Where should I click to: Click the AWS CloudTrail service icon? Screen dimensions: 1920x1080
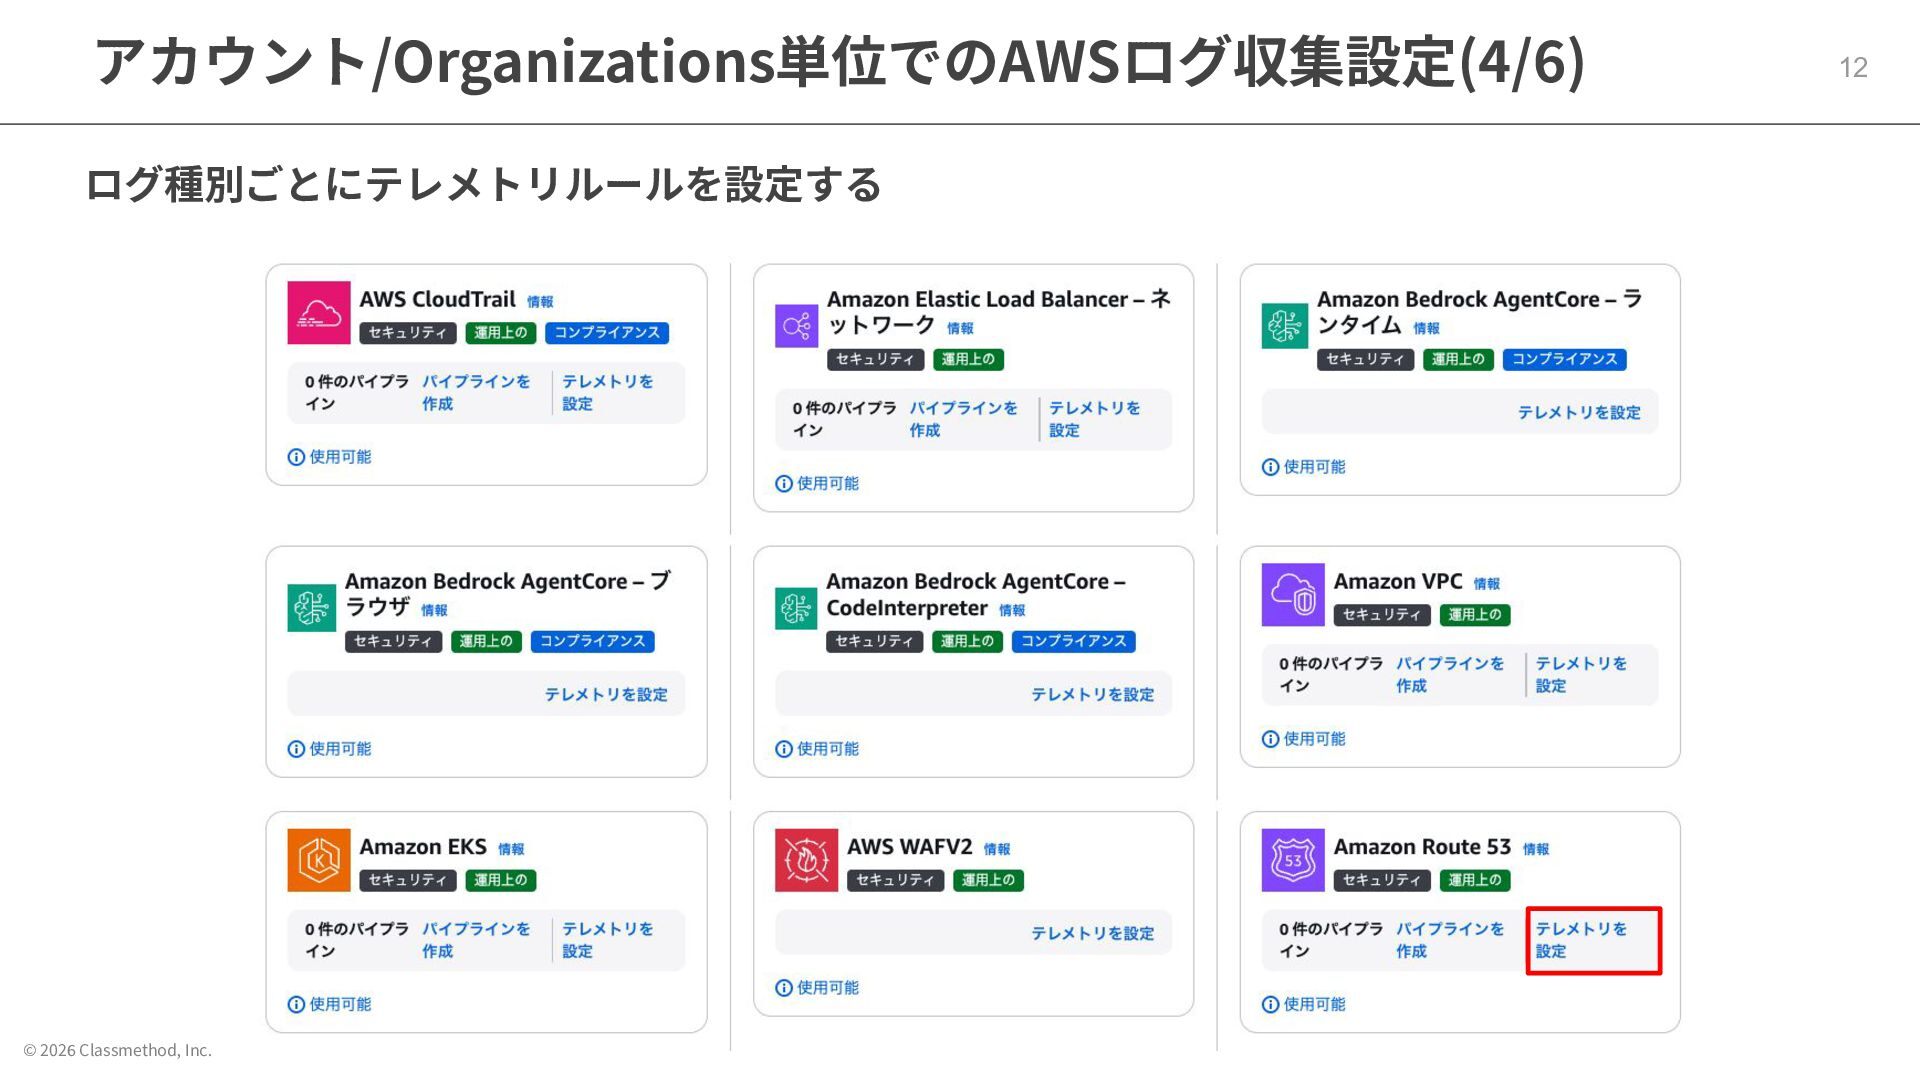[318, 313]
